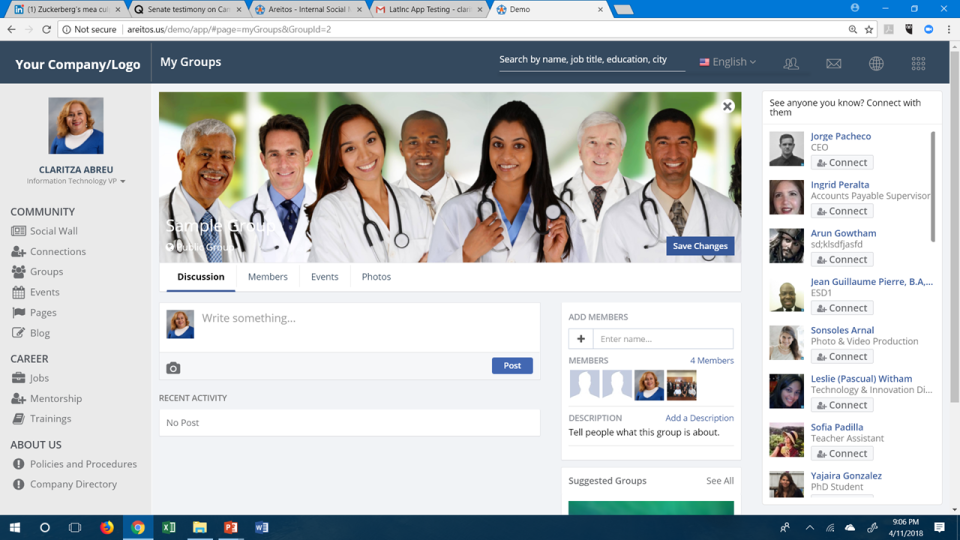Viewport: 960px width, 540px height.
Task: Click Claritza Abreu's profile photo
Action: pyautogui.click(x=76, y=126)
